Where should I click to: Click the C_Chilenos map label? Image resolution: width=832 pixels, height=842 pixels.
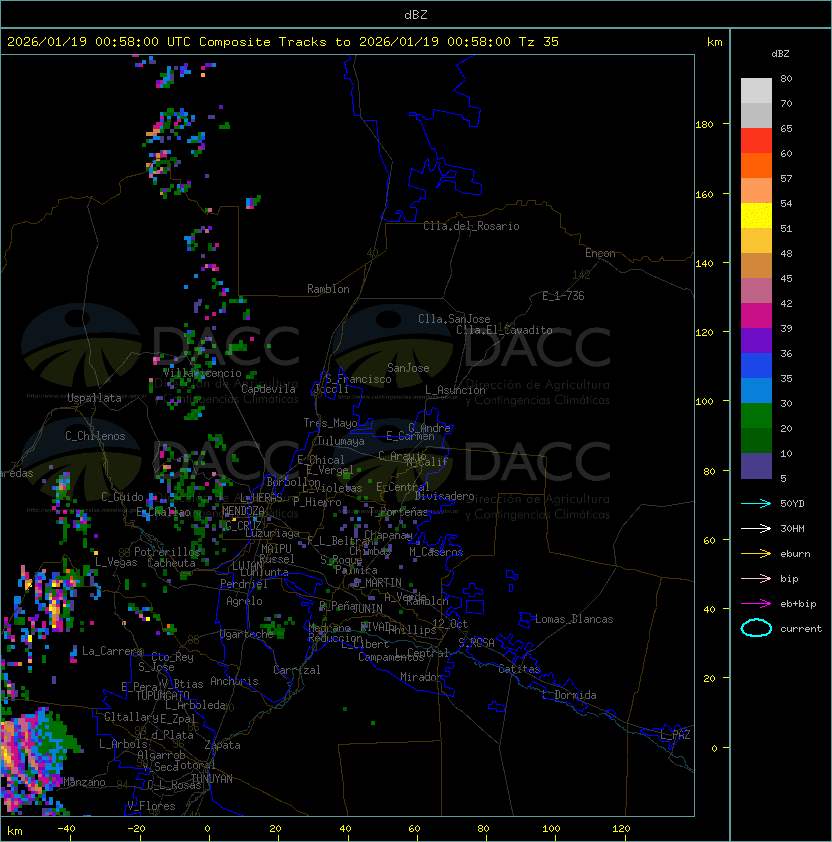click(x=95, y=436)
